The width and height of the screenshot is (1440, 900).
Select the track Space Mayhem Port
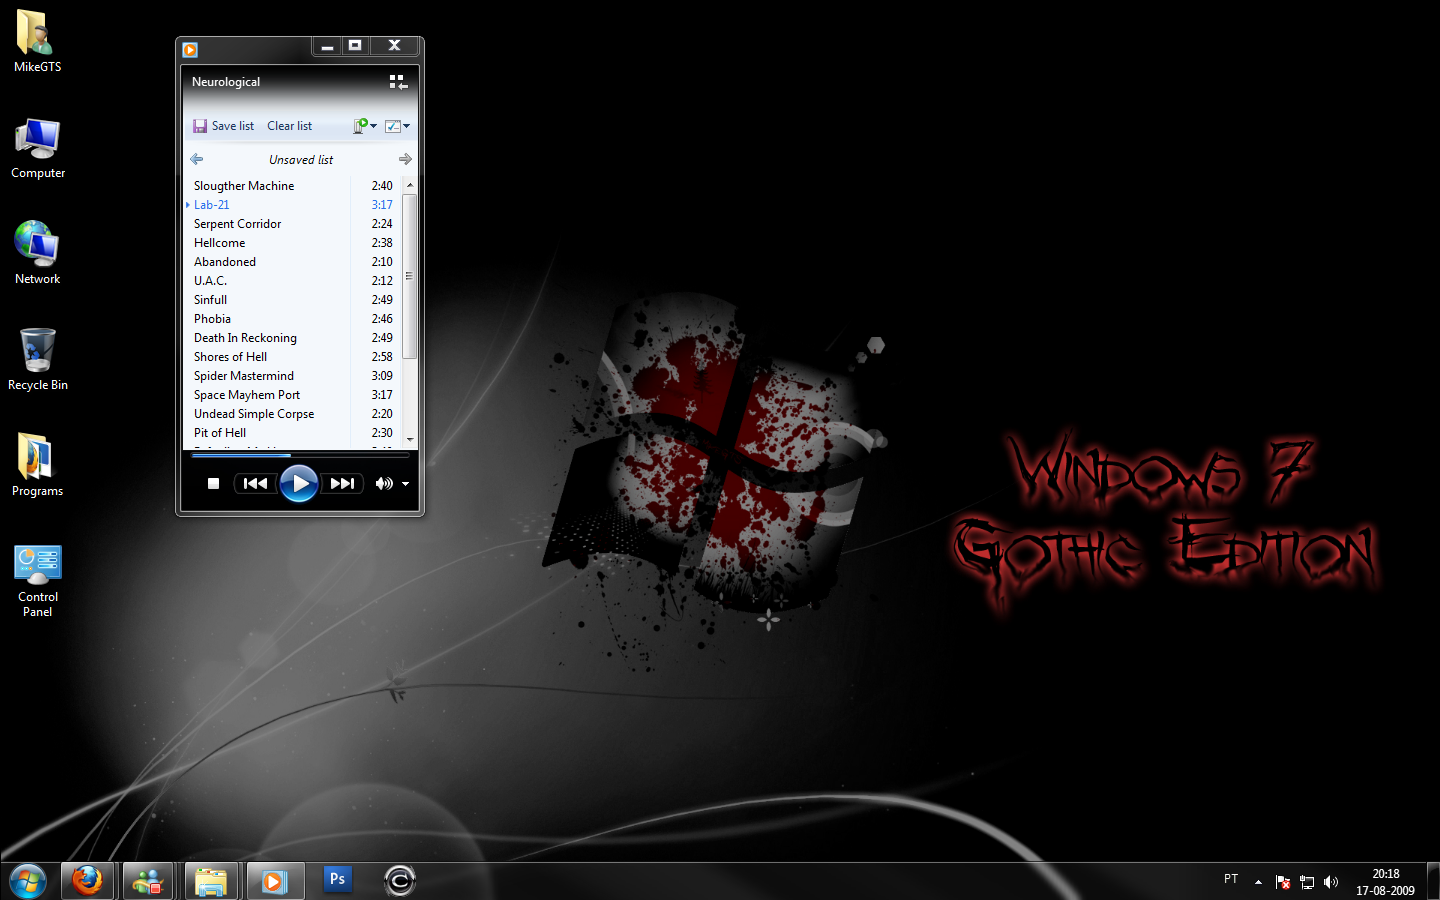pos(247,395)
